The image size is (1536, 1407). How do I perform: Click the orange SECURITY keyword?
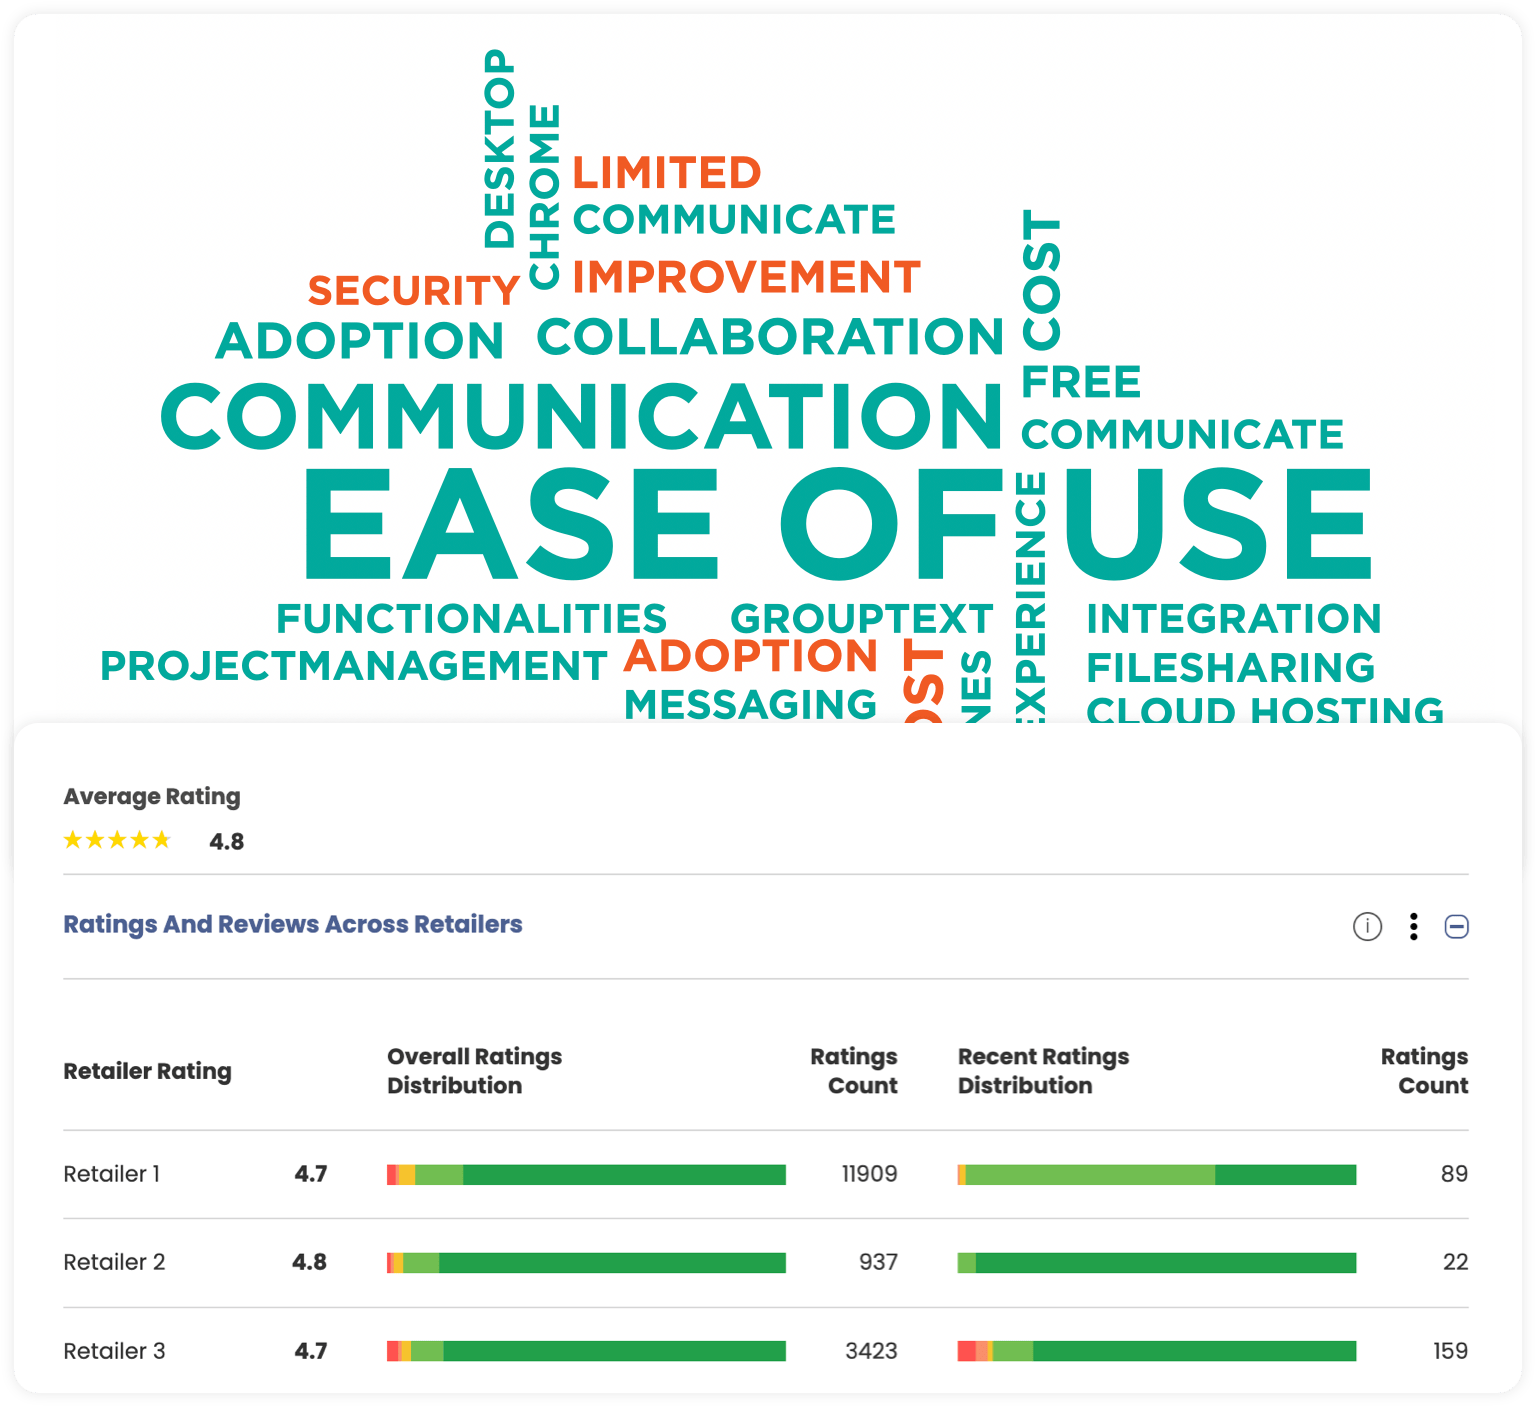(413, 291)
